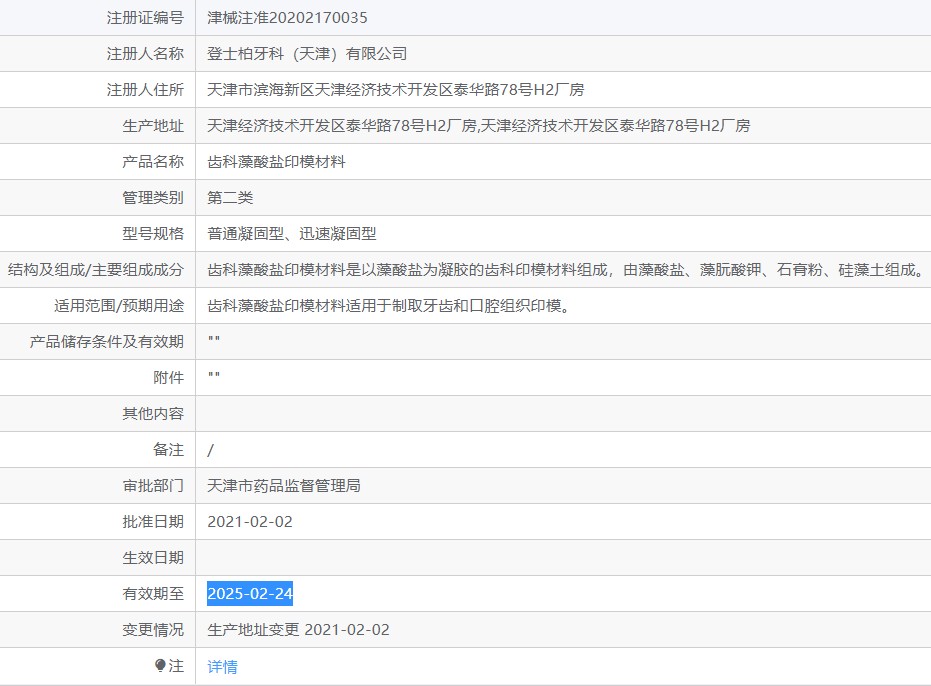Click the 备注 label
The image size is (931, 686).
(x=168, y=450)
